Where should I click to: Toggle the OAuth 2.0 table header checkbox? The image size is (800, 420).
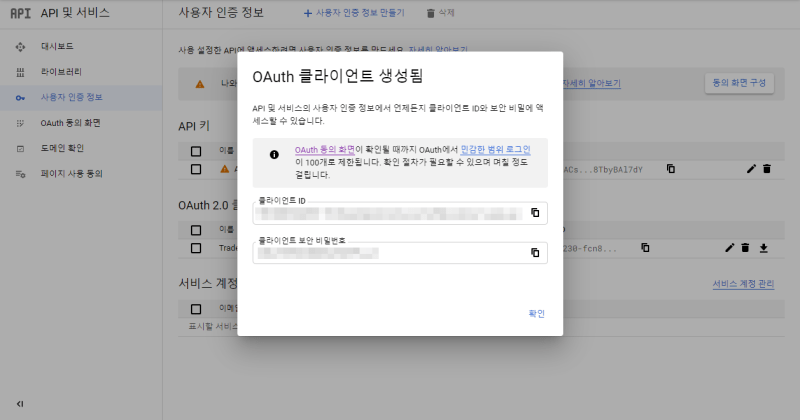(196, 230)
